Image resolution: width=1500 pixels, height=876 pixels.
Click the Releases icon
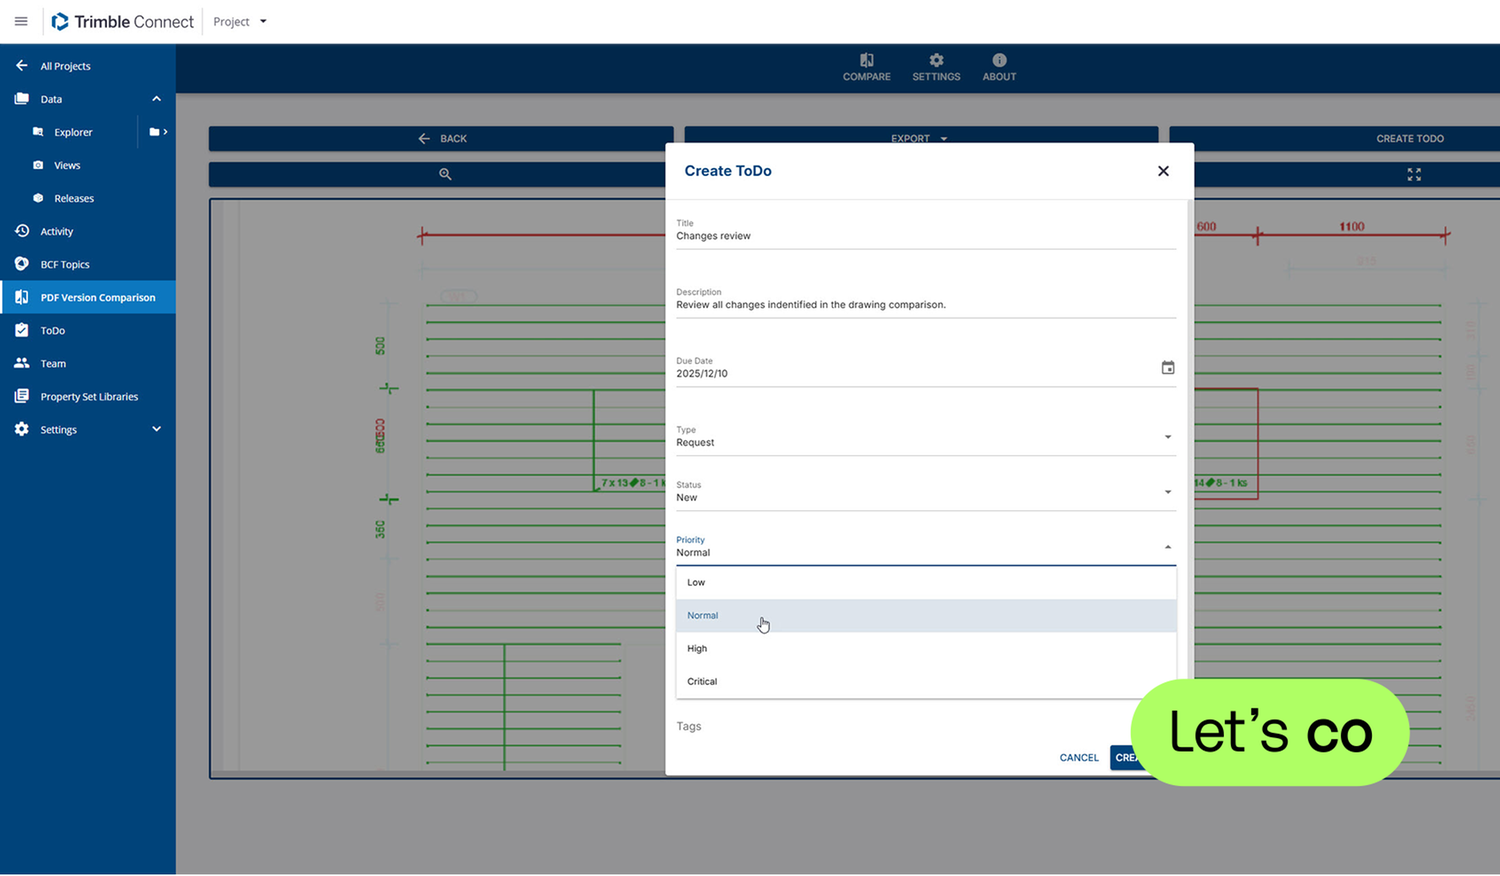click(x=38, y=198)
